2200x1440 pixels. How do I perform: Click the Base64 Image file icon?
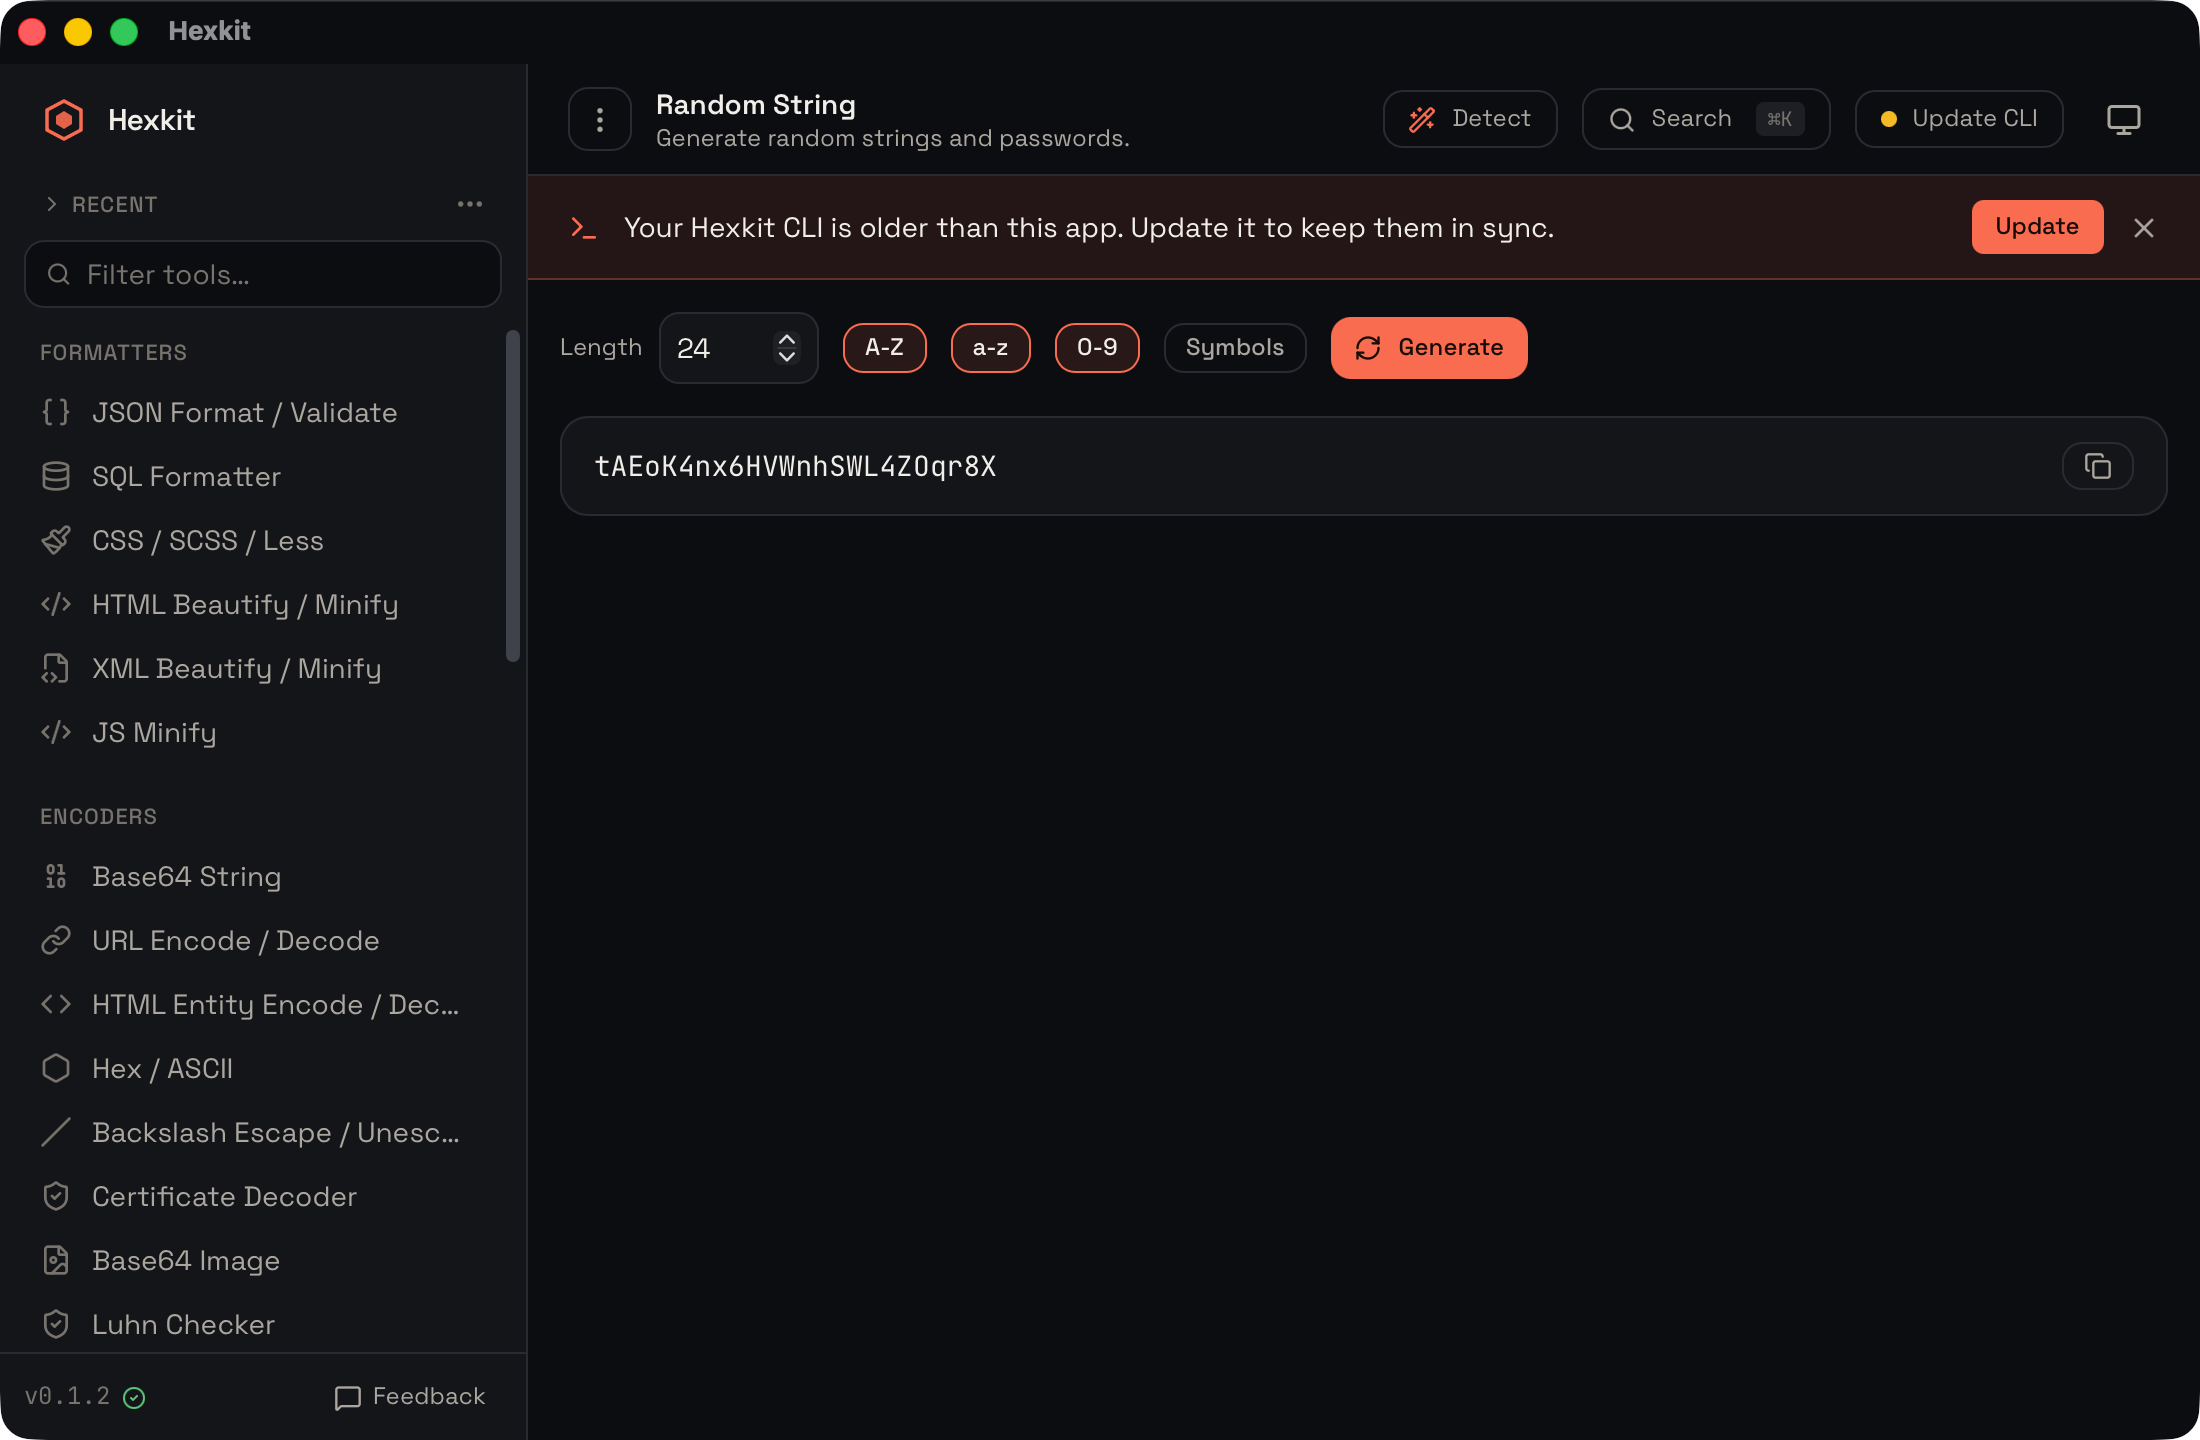pos(56,1260)
